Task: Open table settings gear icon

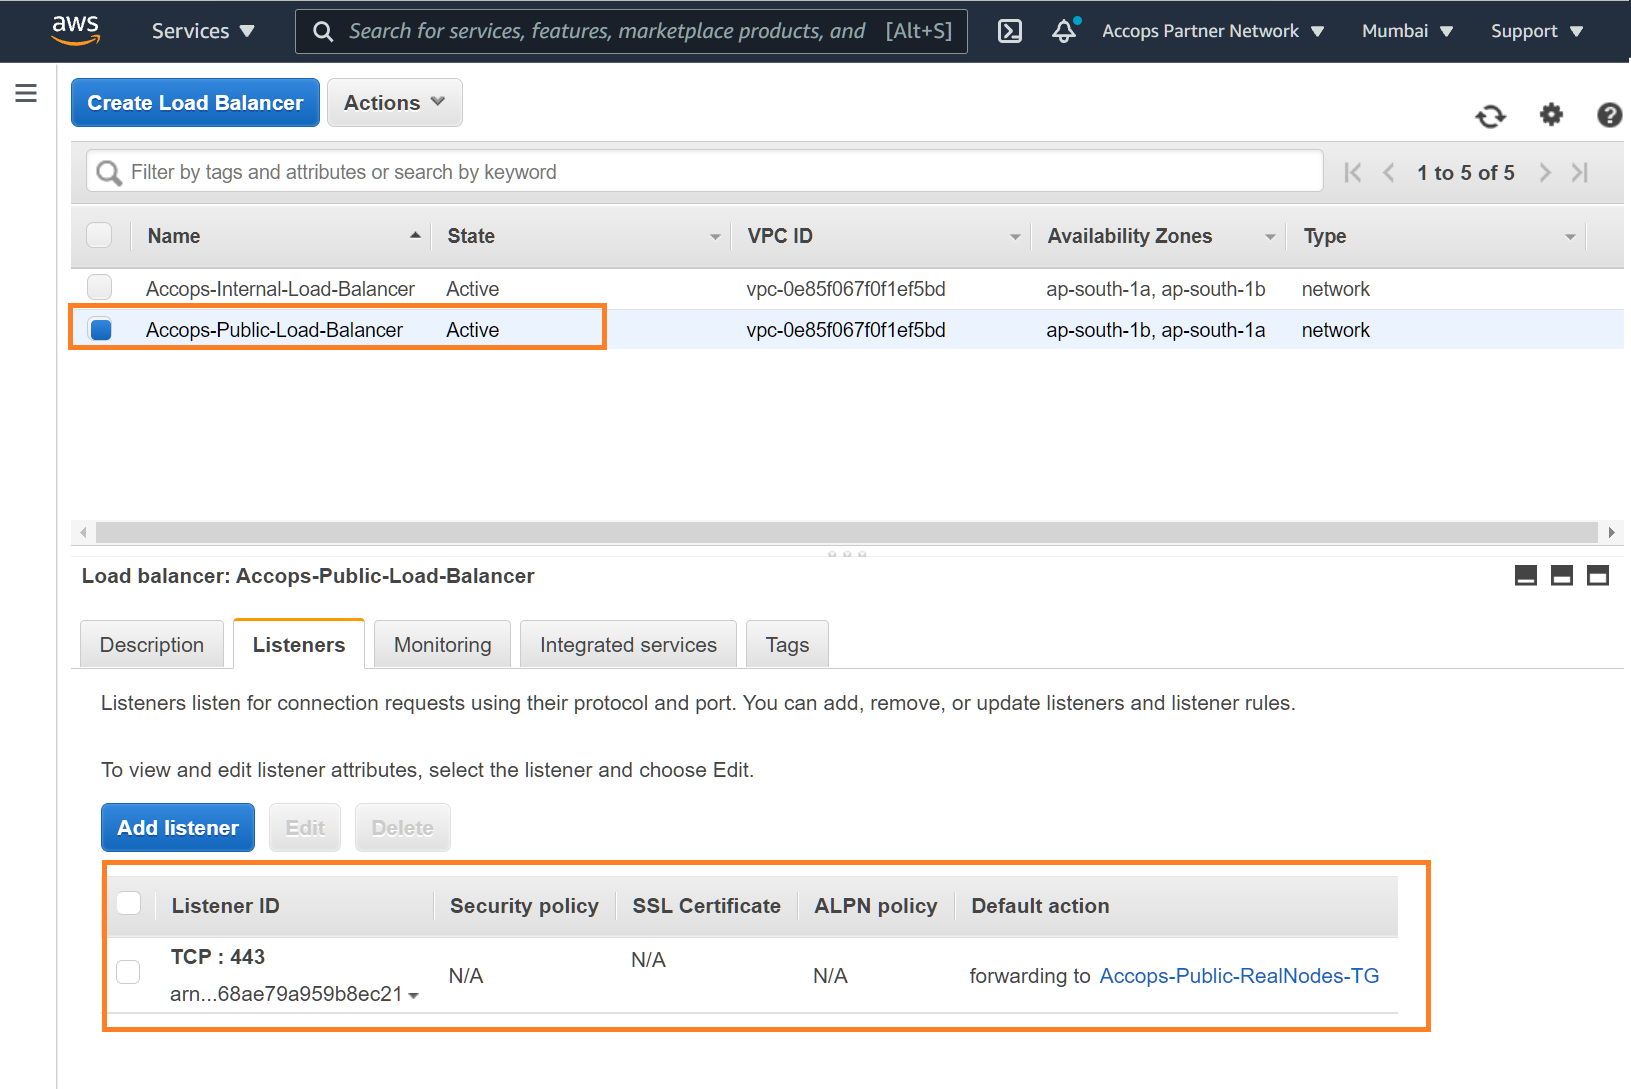Action: [x=1551, y=115]
